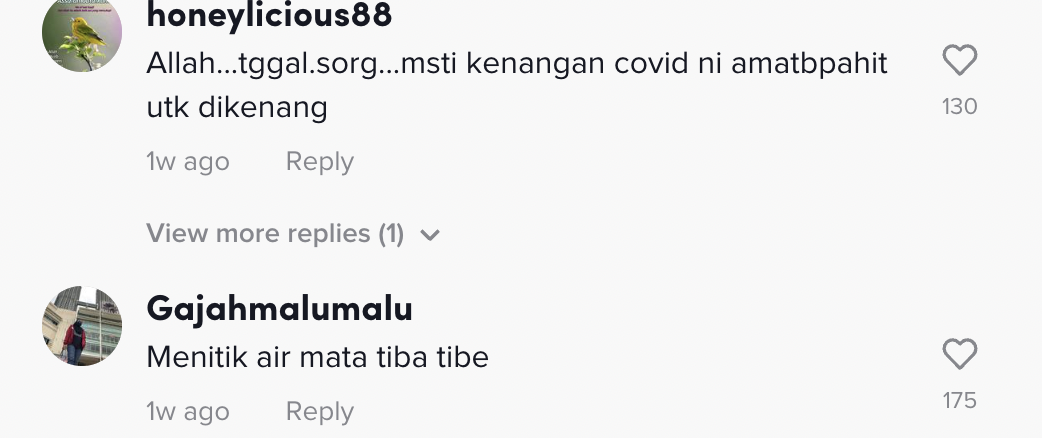1042x438 pixels.
Task: Visit the Gajahmalumalu username profile
Action: point(279,309)
